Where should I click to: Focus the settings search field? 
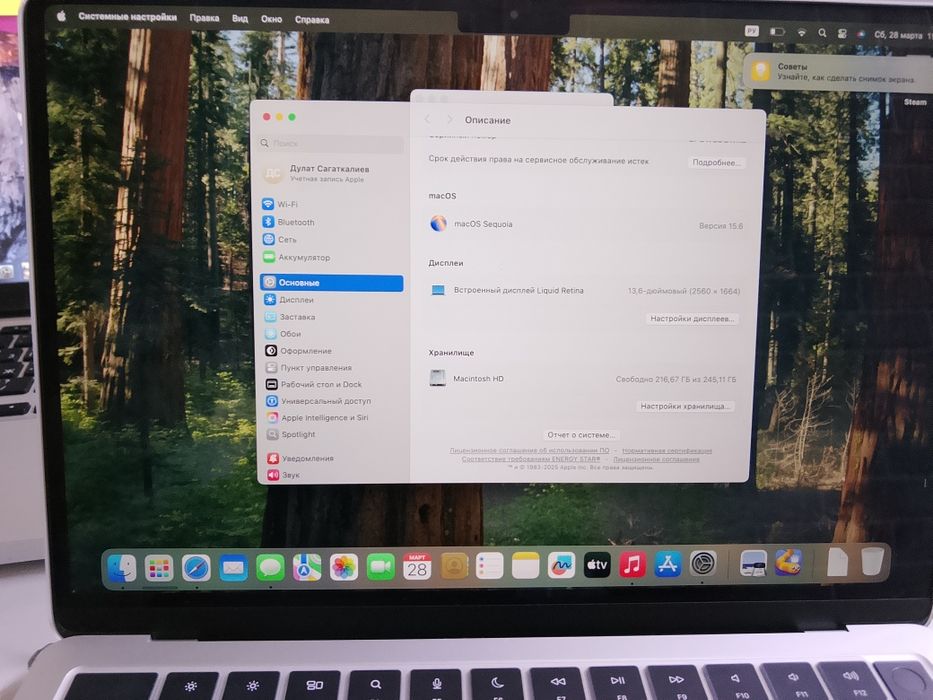331,143
